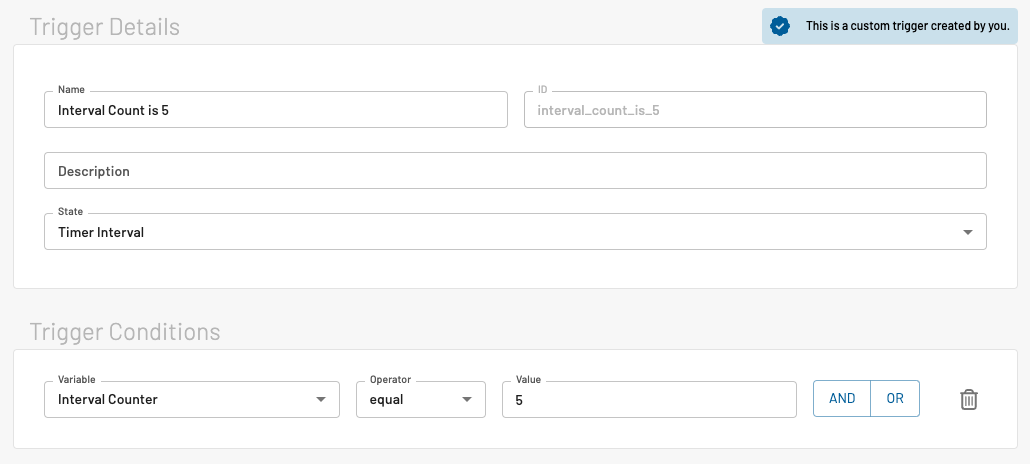Open the Operator dropdown showing equal
The image size is (1030, 464).
click(x=421, y=400)
